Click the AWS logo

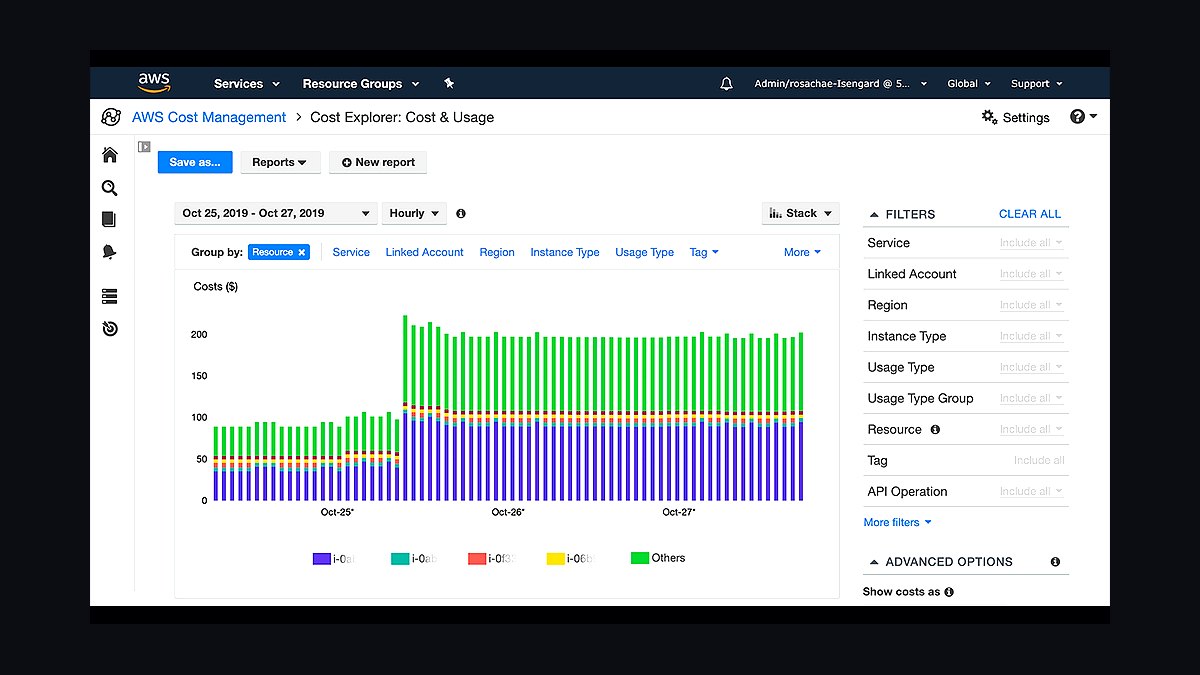point(154,83)
